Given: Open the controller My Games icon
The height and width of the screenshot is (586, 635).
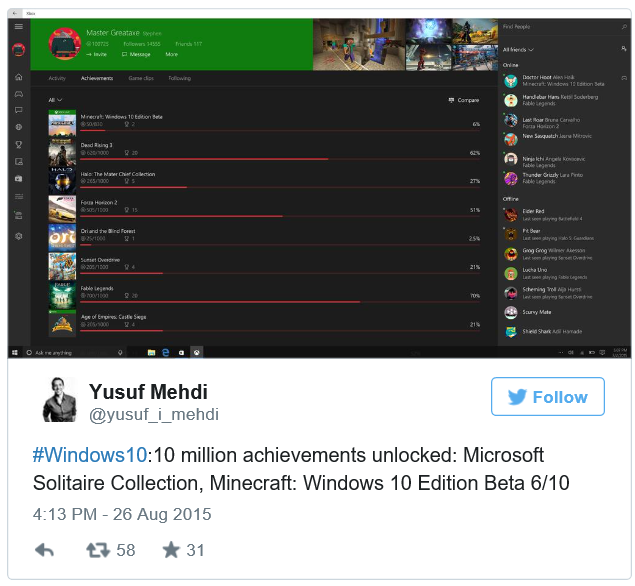Looking at the screenshot, I should click(19, 94).
